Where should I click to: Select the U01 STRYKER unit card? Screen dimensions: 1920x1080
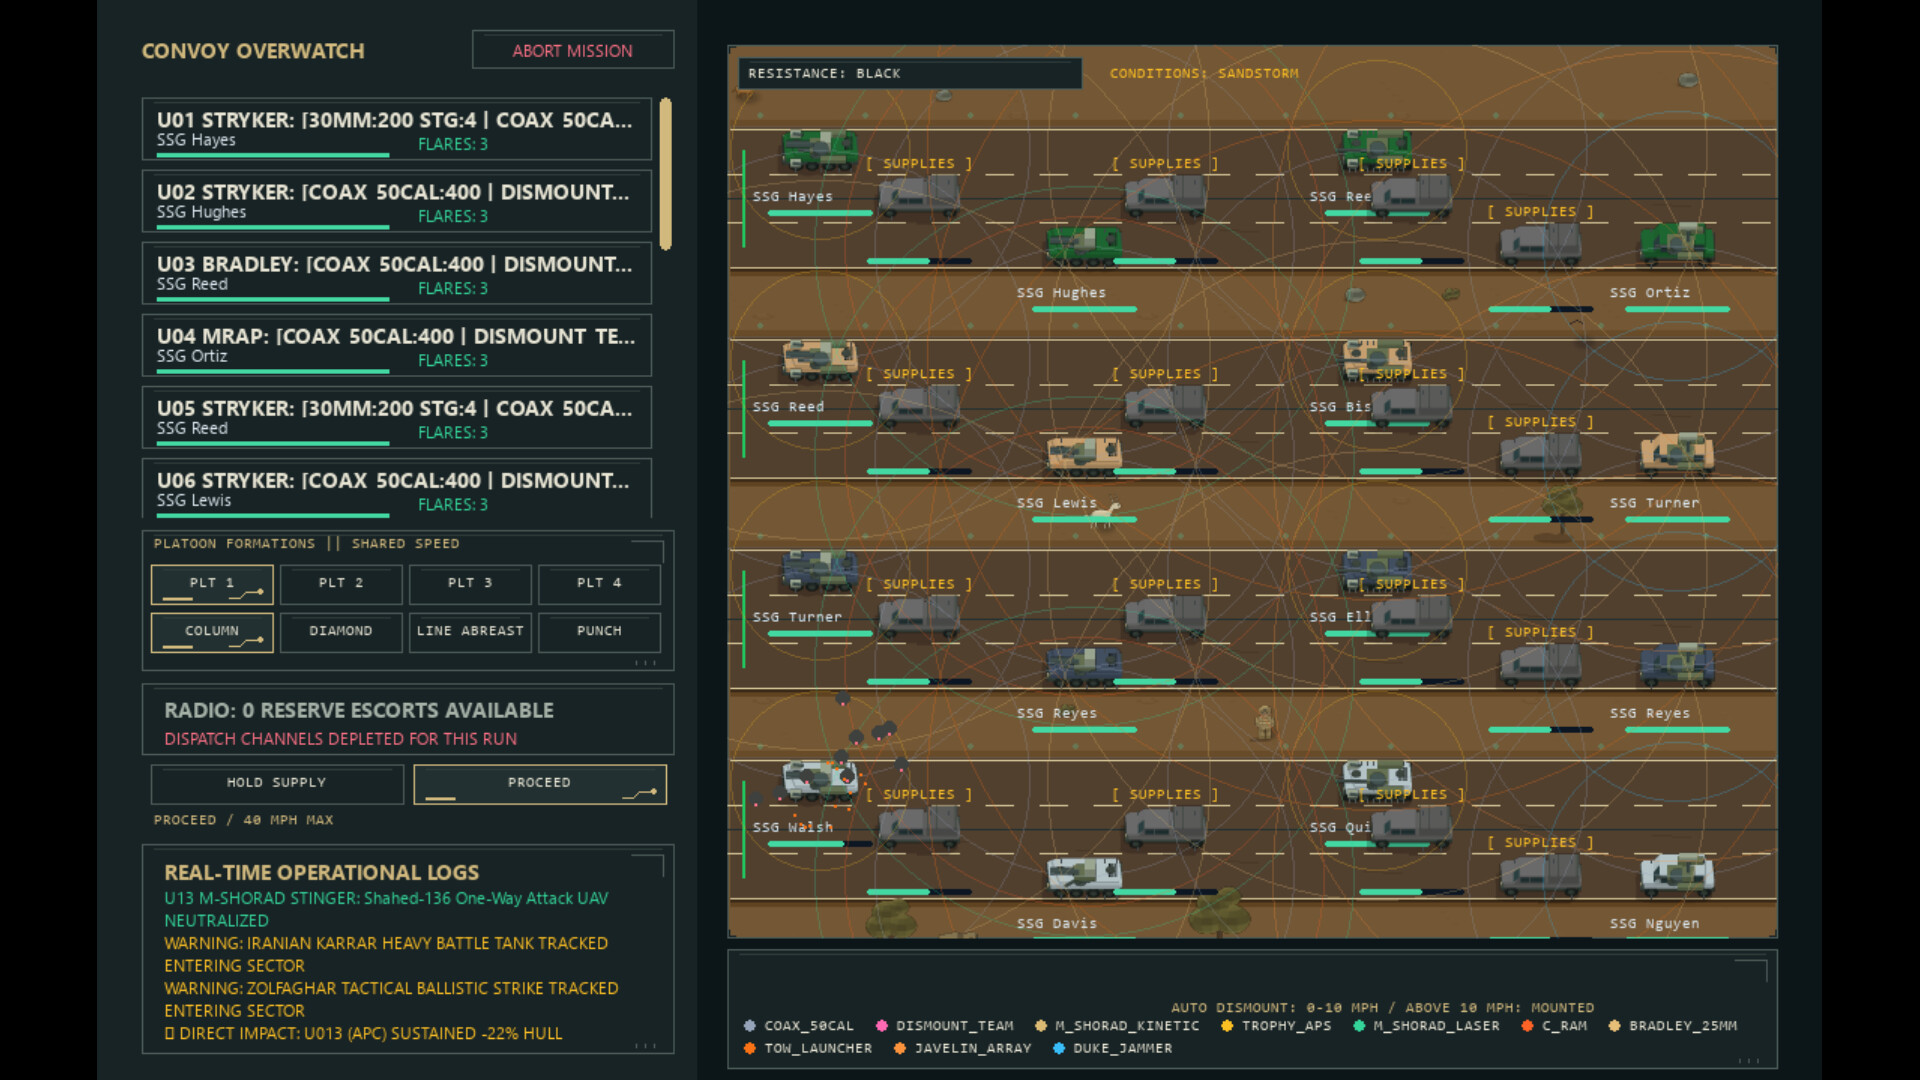click(397, 129)
